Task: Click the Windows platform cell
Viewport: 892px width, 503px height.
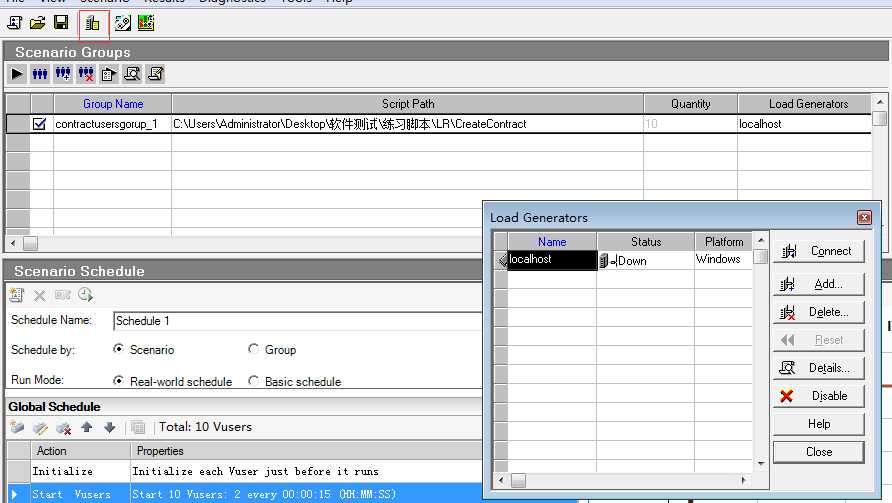Action: point(724,259)
